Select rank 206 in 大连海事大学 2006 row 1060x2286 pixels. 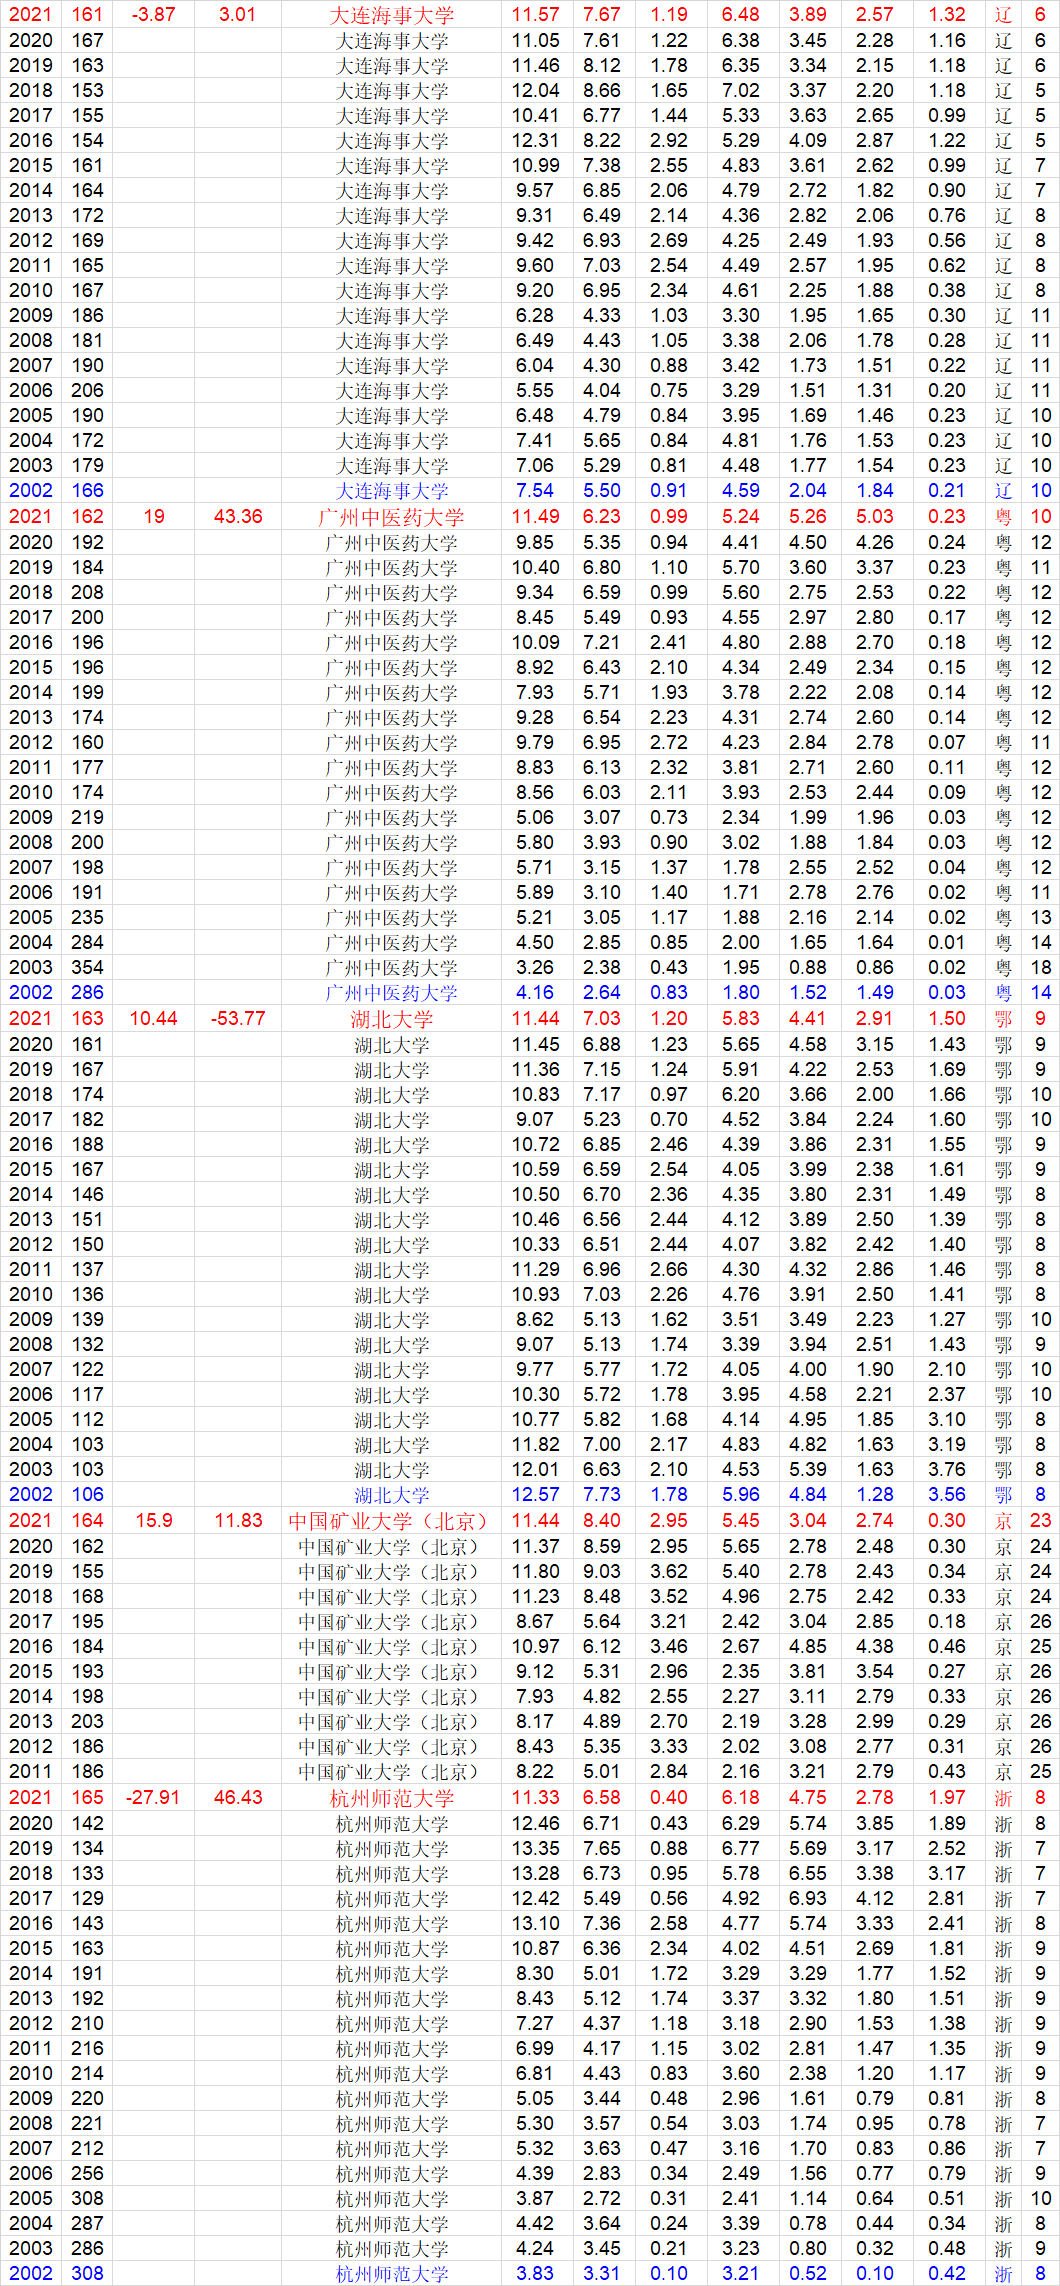(87, 391)
